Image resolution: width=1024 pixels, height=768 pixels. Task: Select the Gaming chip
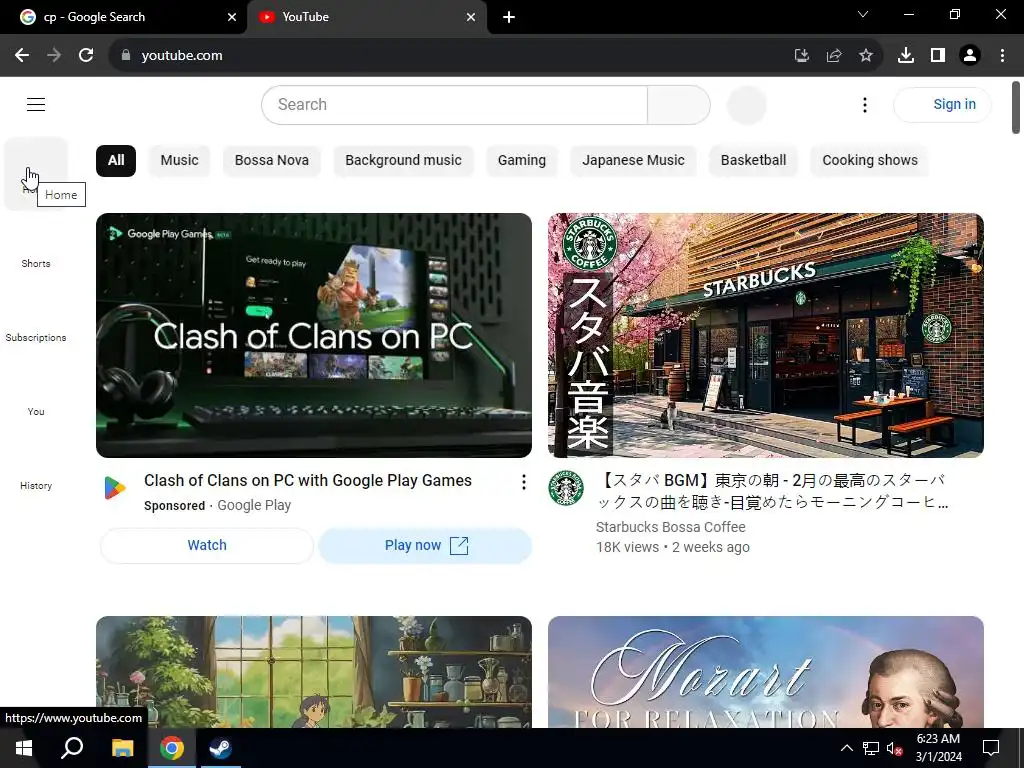522,161
